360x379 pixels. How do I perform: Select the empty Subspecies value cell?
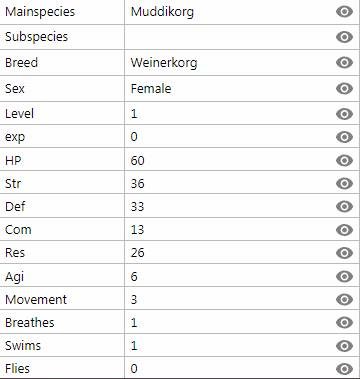click(230, 37)
